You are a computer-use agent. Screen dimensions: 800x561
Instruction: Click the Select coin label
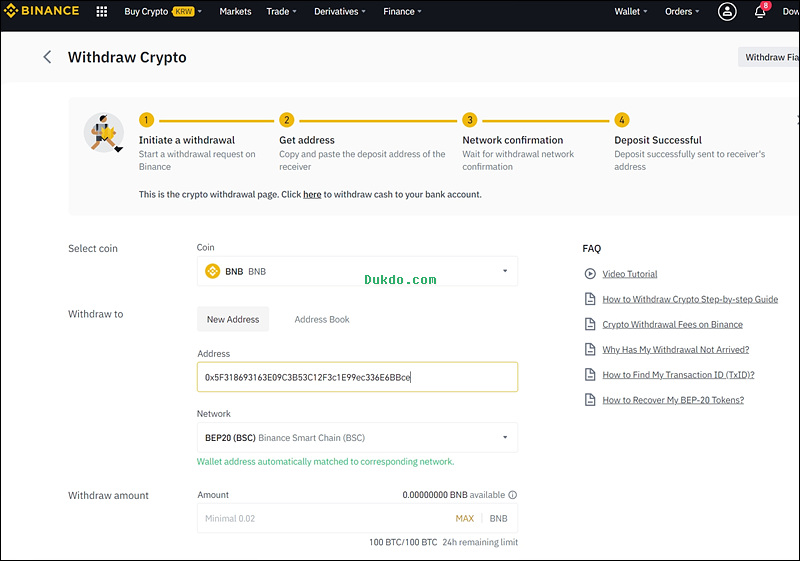point(93,248)
